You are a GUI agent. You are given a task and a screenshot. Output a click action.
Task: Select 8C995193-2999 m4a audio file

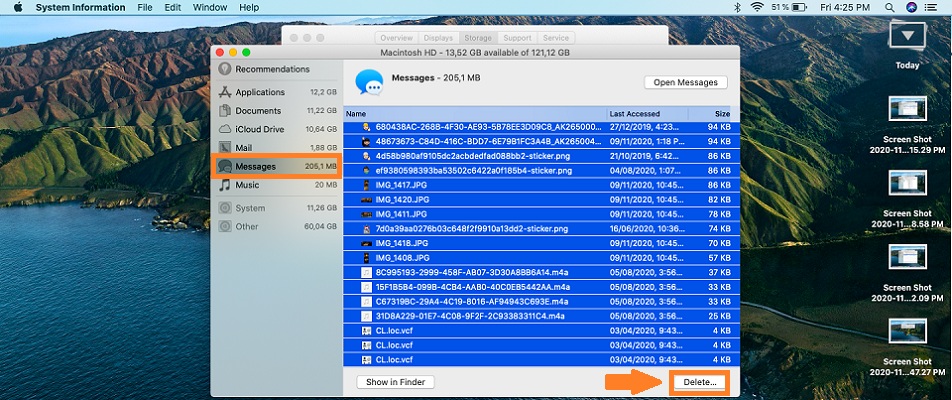pyautogui.click(x=542, y=272)
